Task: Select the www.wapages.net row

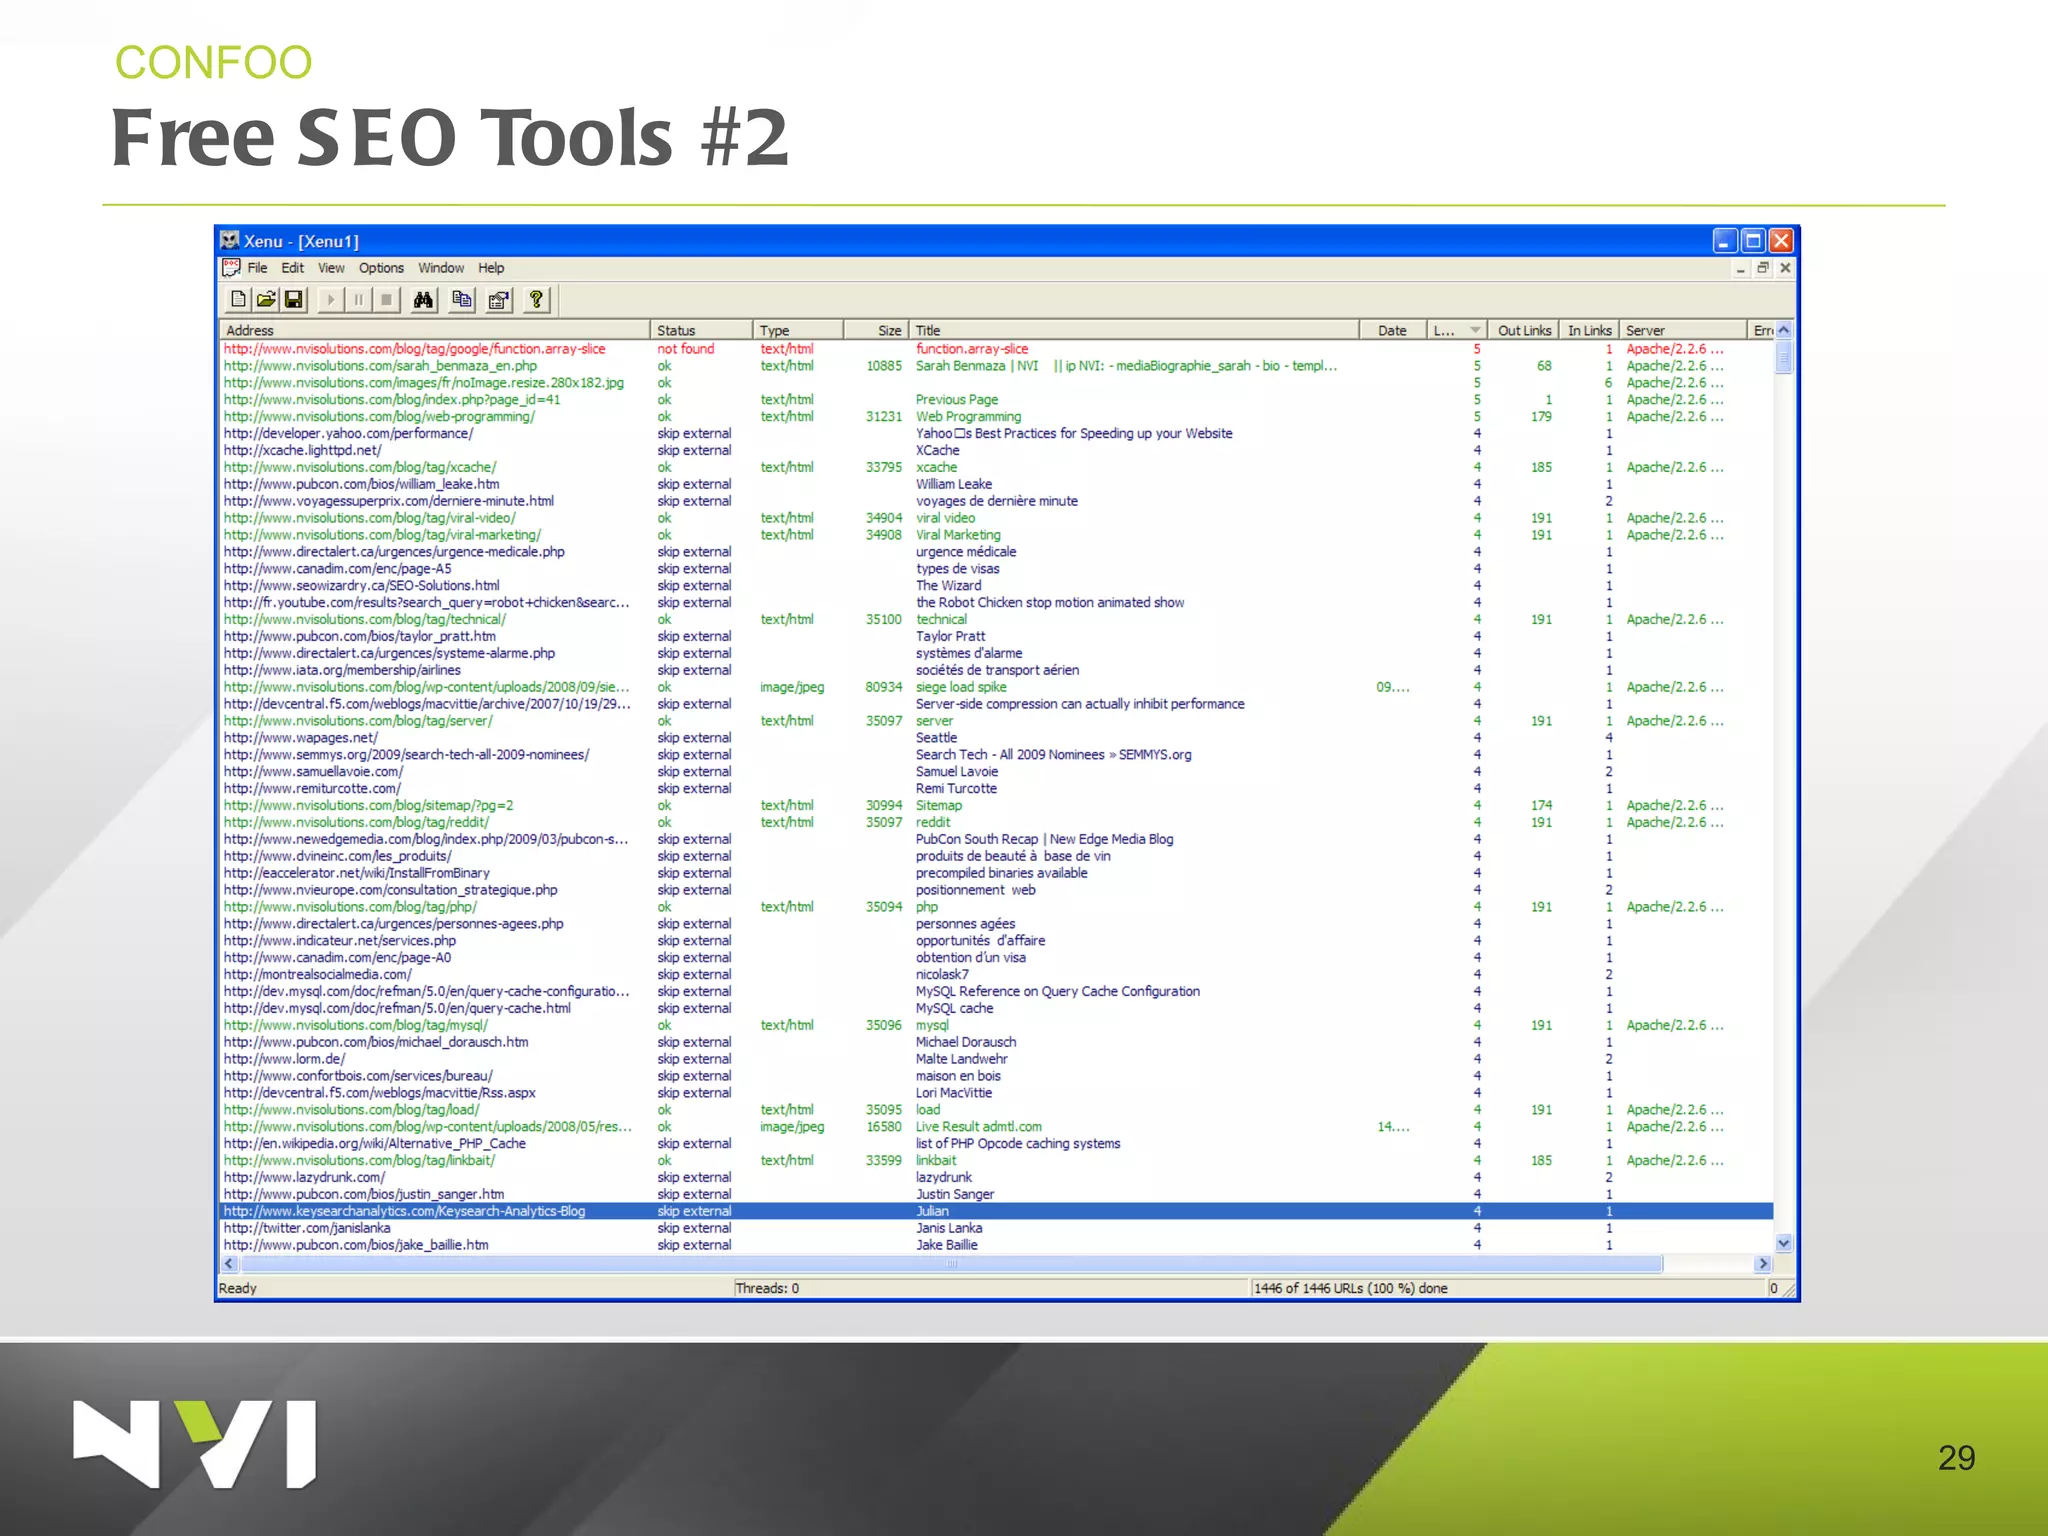Action: point(996,737)
